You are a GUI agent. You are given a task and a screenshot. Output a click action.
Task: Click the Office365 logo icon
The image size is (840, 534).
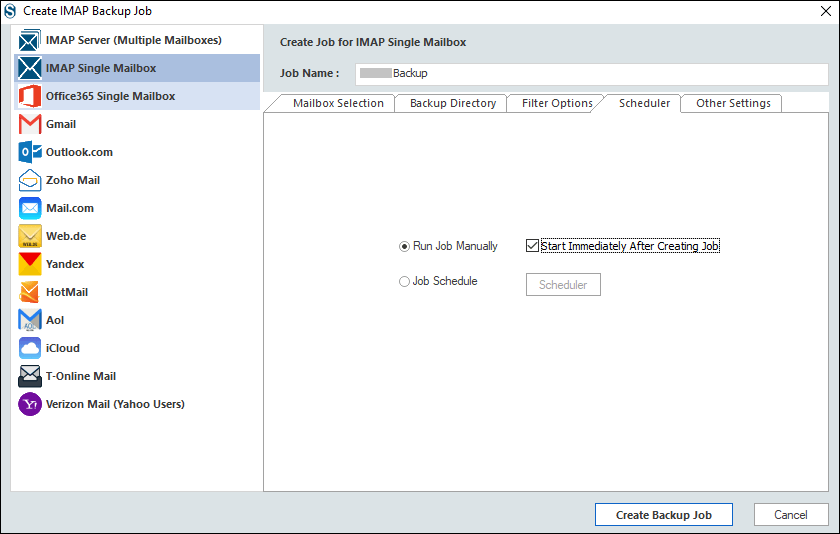click(29, 96)
